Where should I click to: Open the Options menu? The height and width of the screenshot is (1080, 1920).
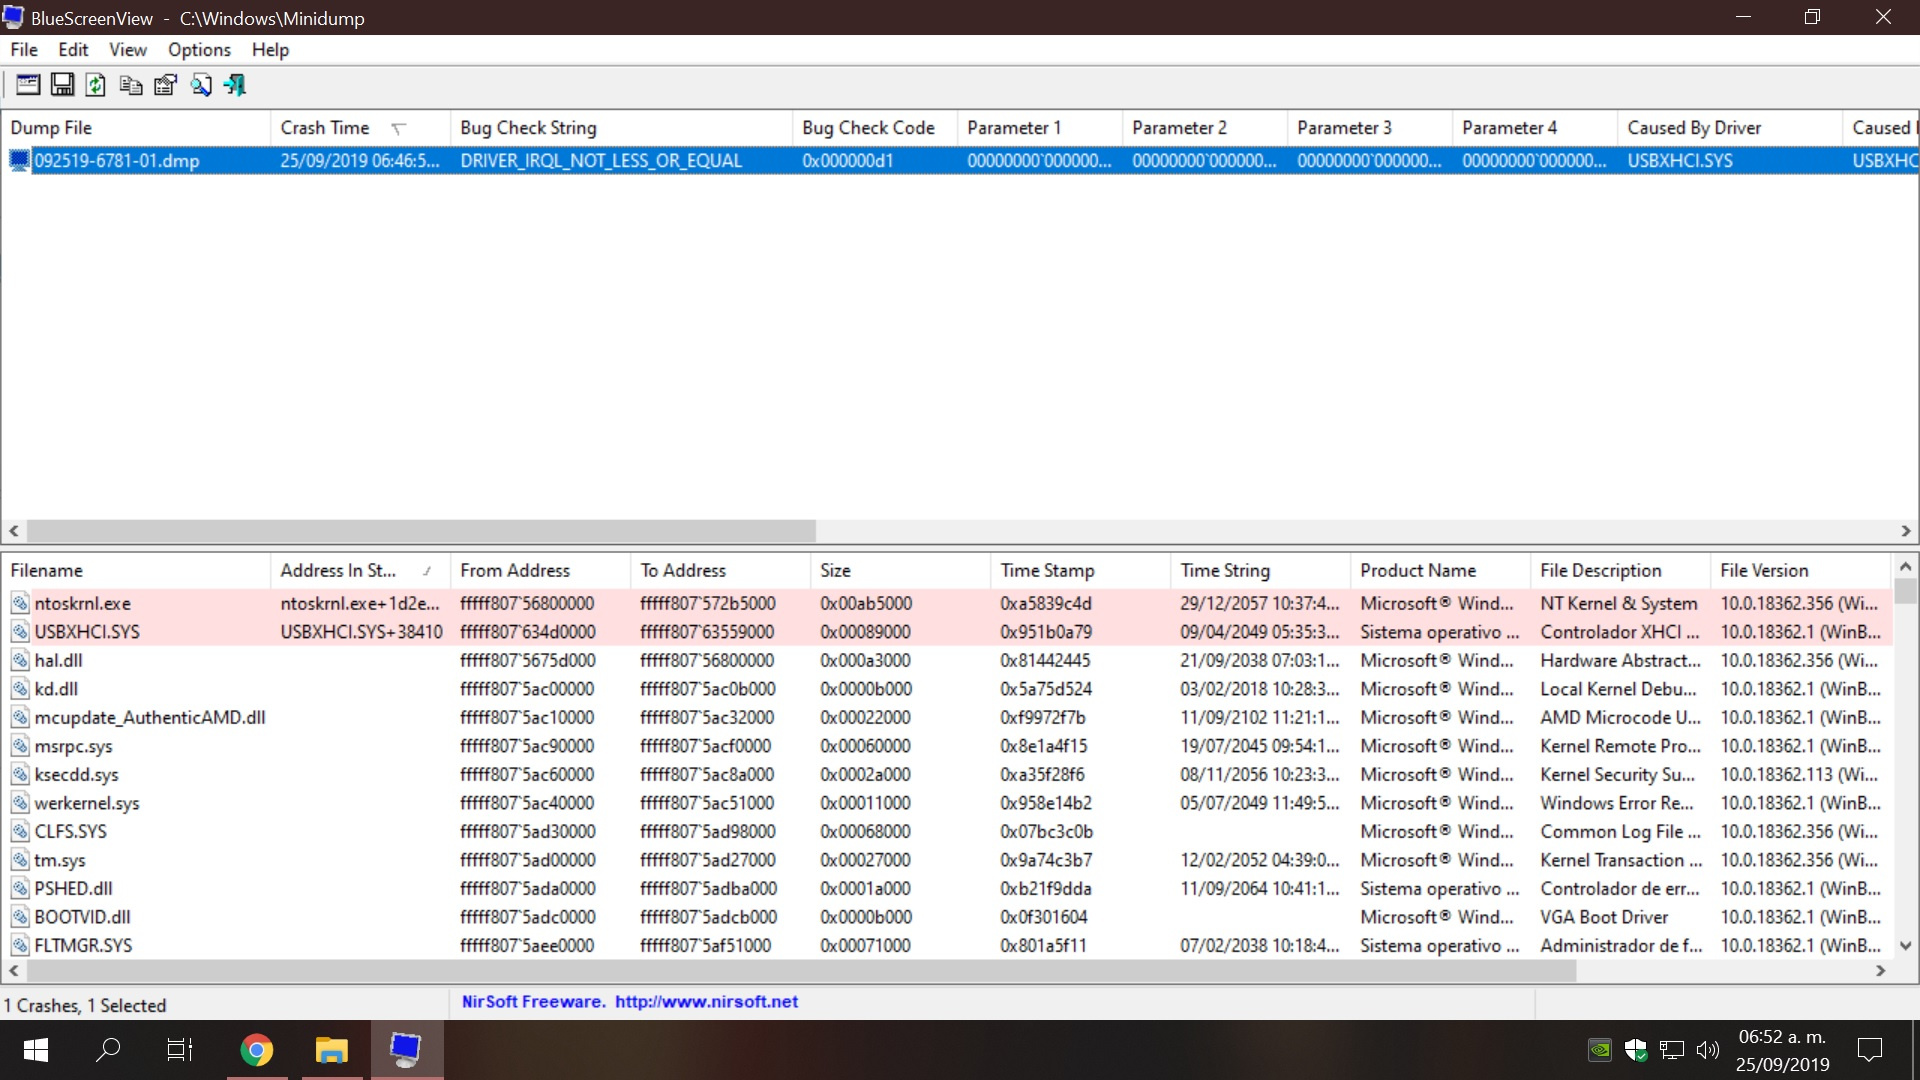[199, 50]
